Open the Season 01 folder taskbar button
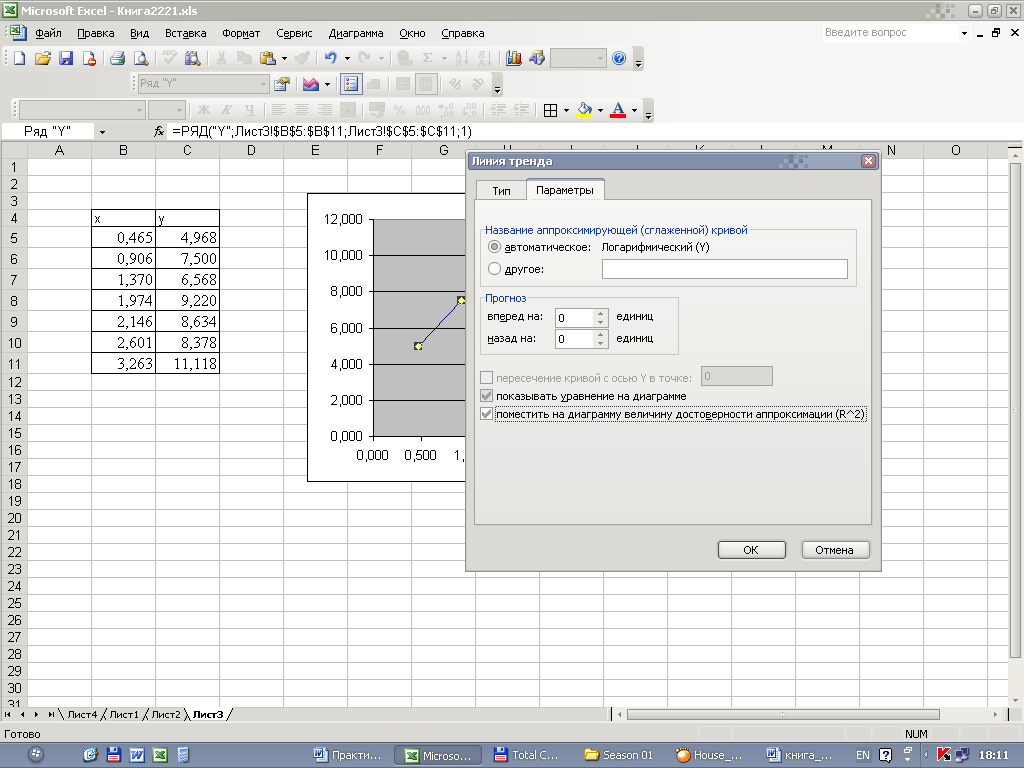The image size is (1024, 768). pos(619,755)
